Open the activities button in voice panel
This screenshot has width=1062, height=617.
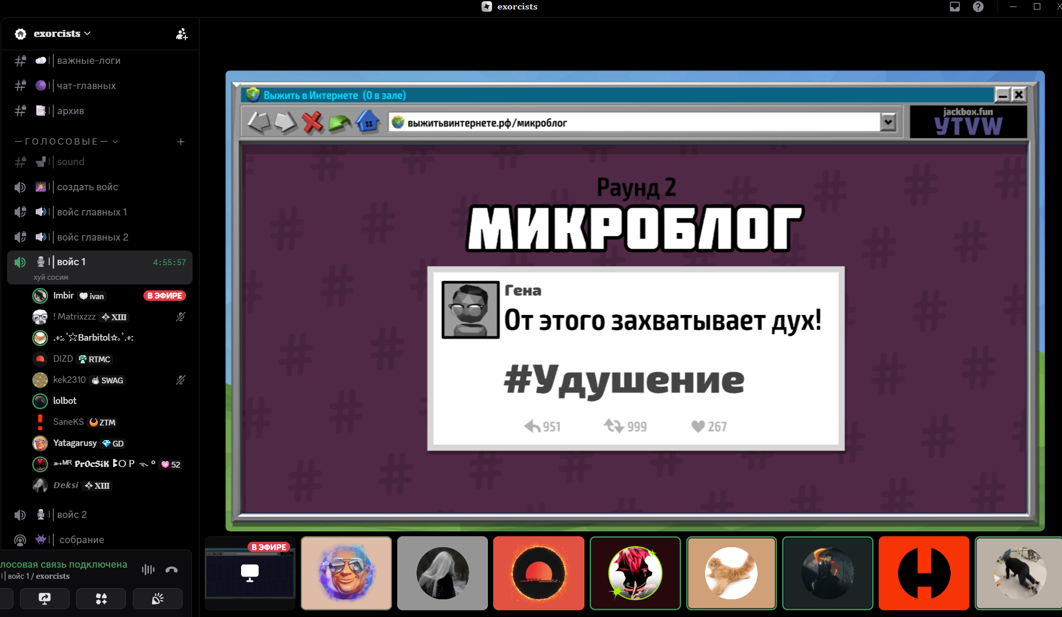(x=101, y=599)
